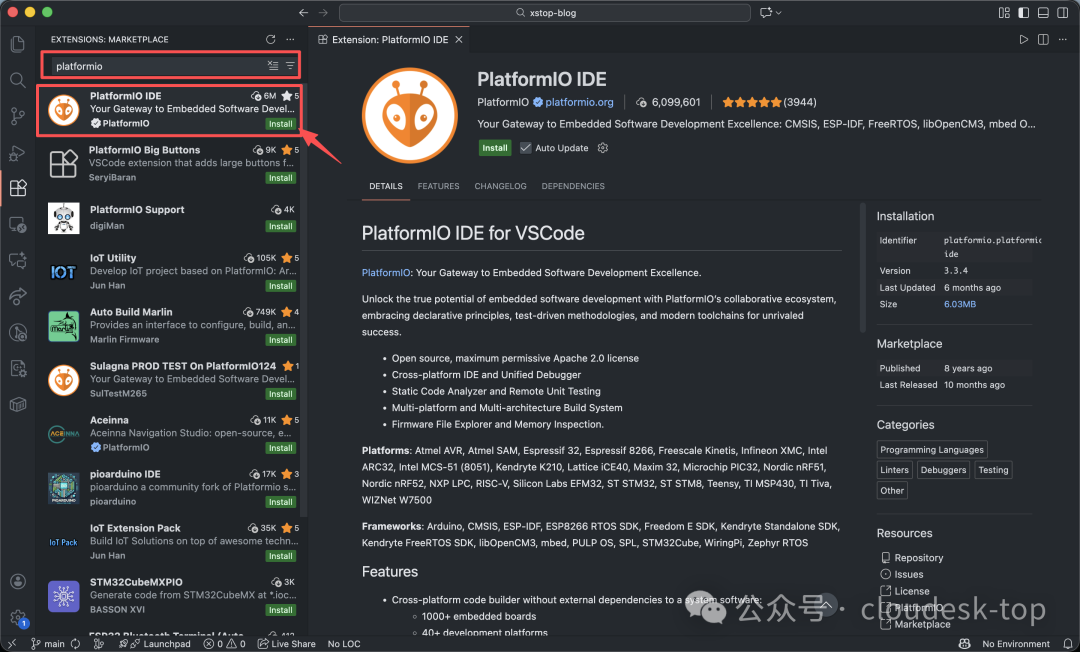Open the Manage gear in activity bar
Screen dimensions: 1080x652
[18, 617]
